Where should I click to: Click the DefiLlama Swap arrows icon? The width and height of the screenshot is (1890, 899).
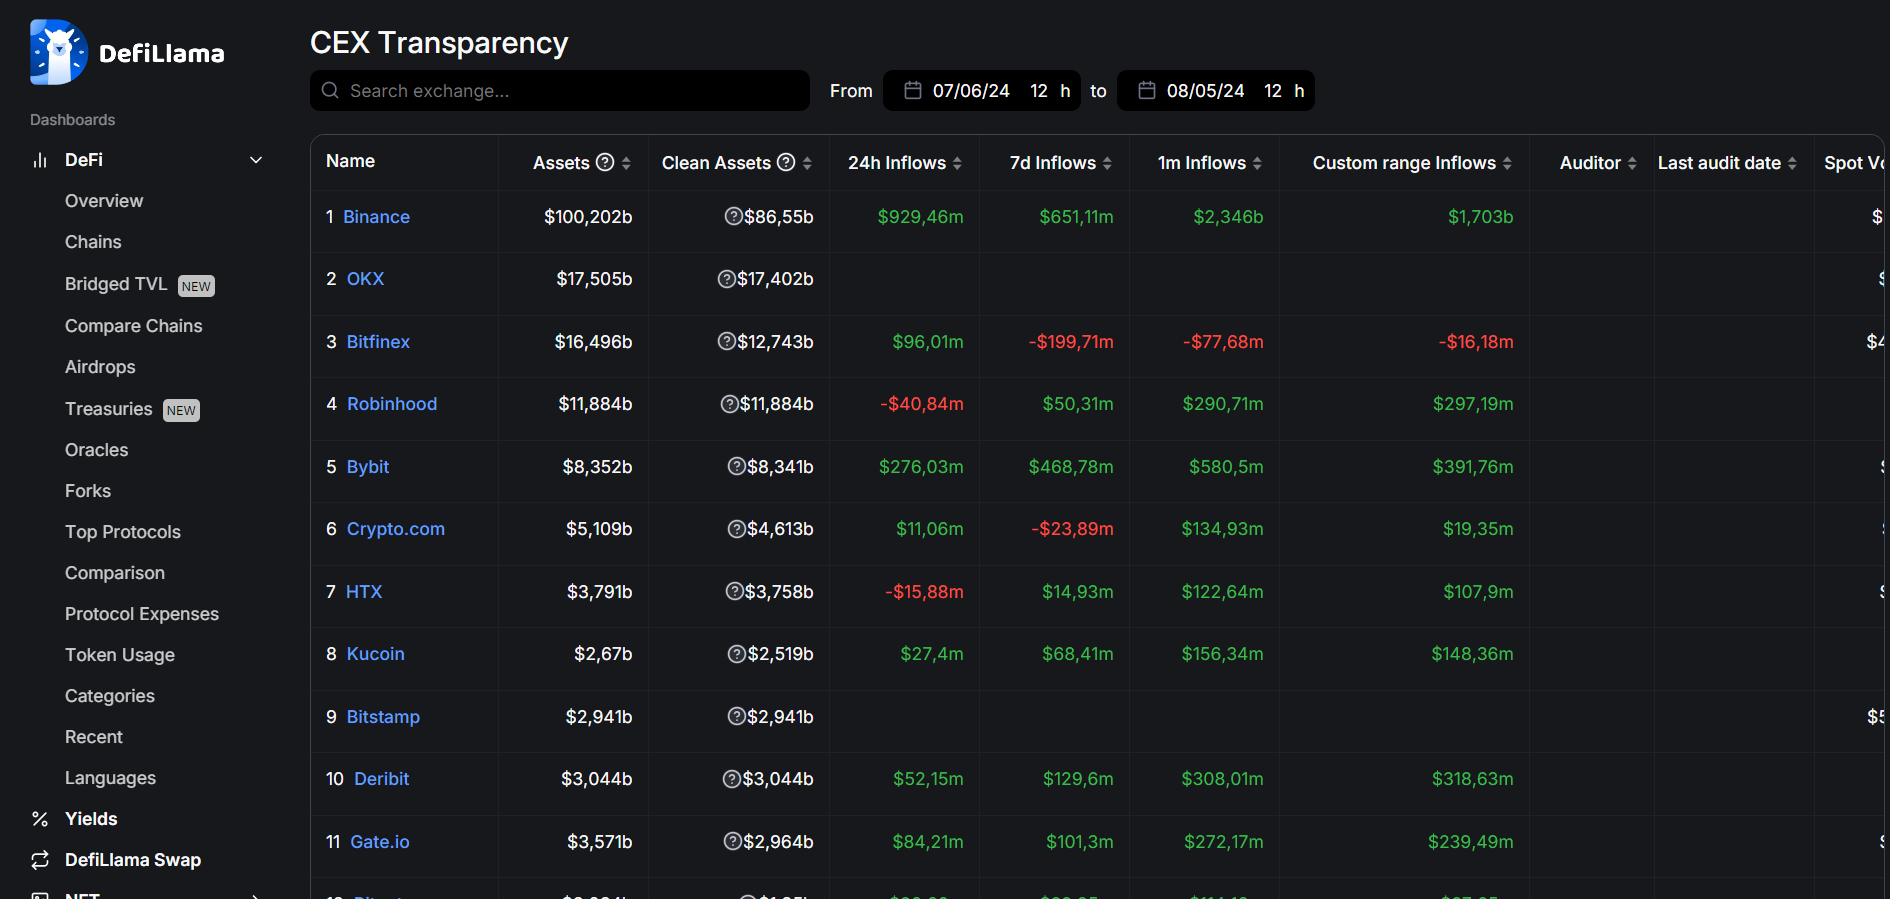click(x=40, y=860)
